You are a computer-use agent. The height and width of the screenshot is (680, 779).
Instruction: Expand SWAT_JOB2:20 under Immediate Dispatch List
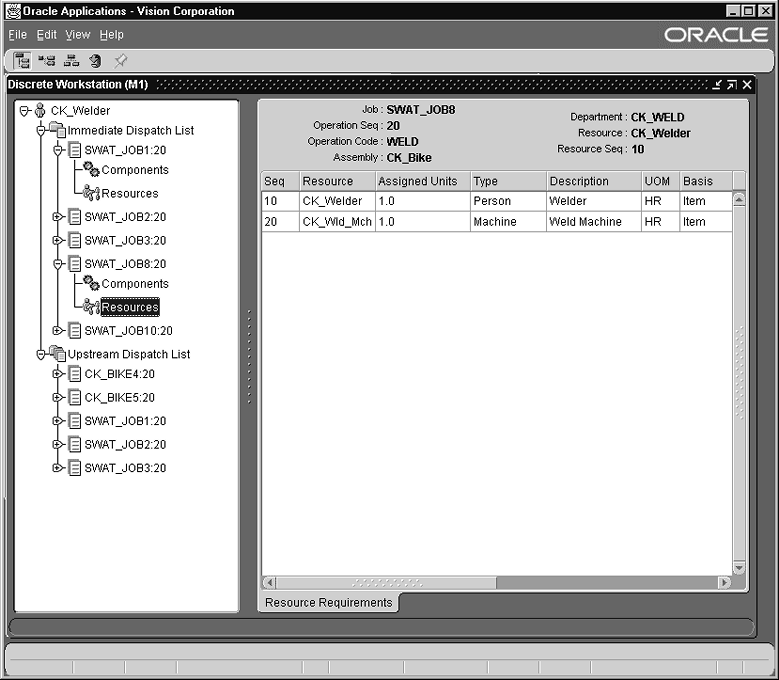(x=58, y=217)
